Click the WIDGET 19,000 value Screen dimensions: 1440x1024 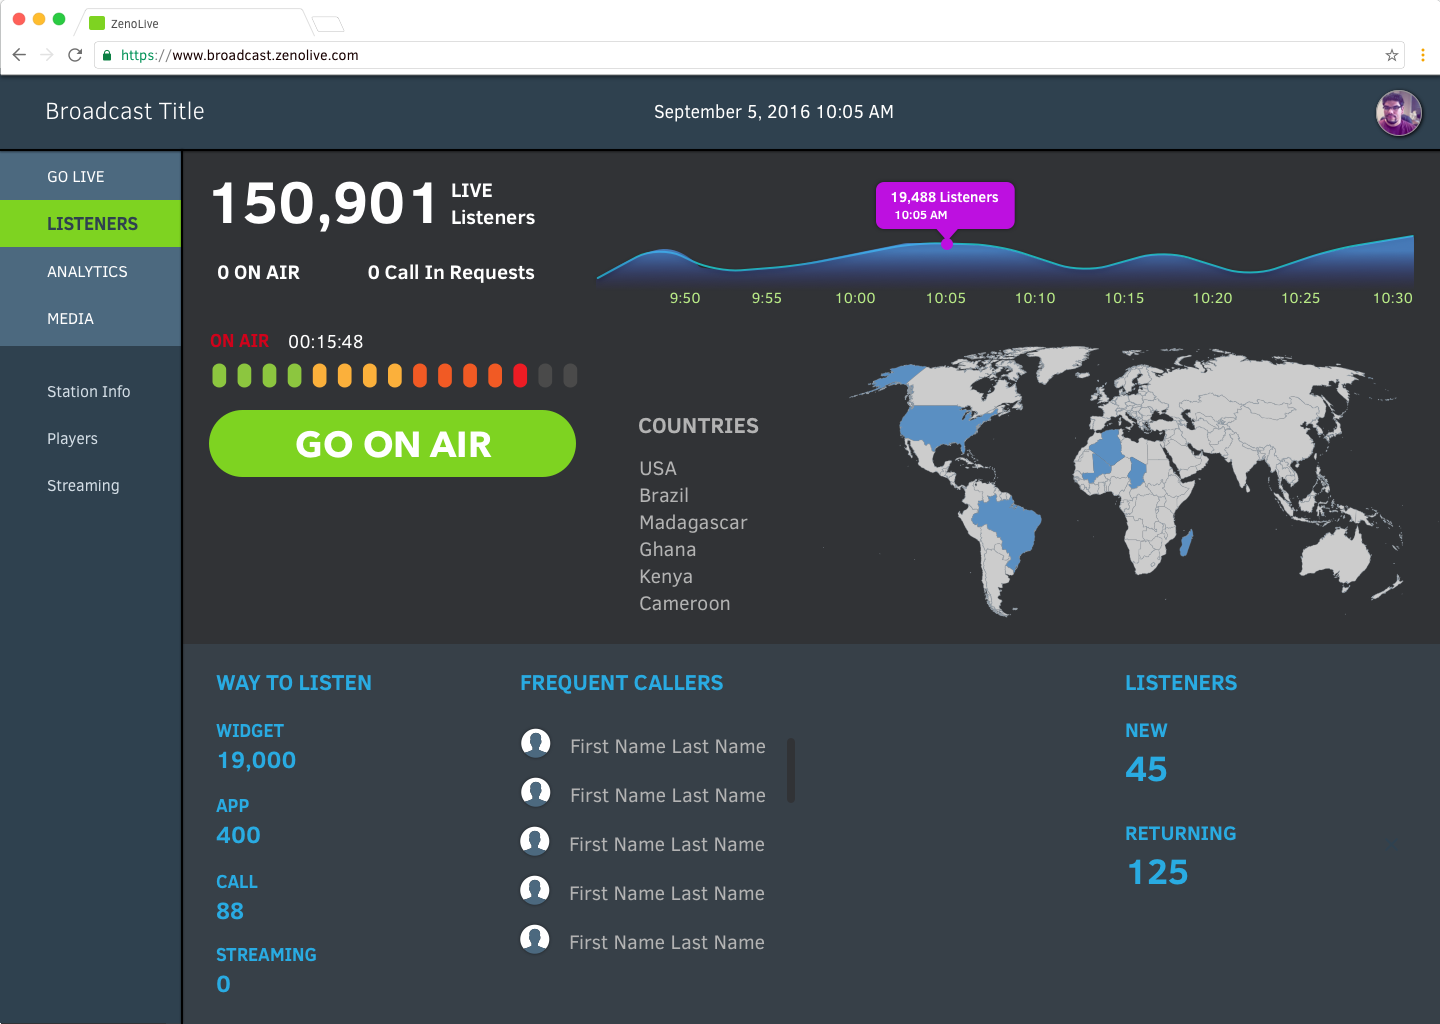coord(256,760)
